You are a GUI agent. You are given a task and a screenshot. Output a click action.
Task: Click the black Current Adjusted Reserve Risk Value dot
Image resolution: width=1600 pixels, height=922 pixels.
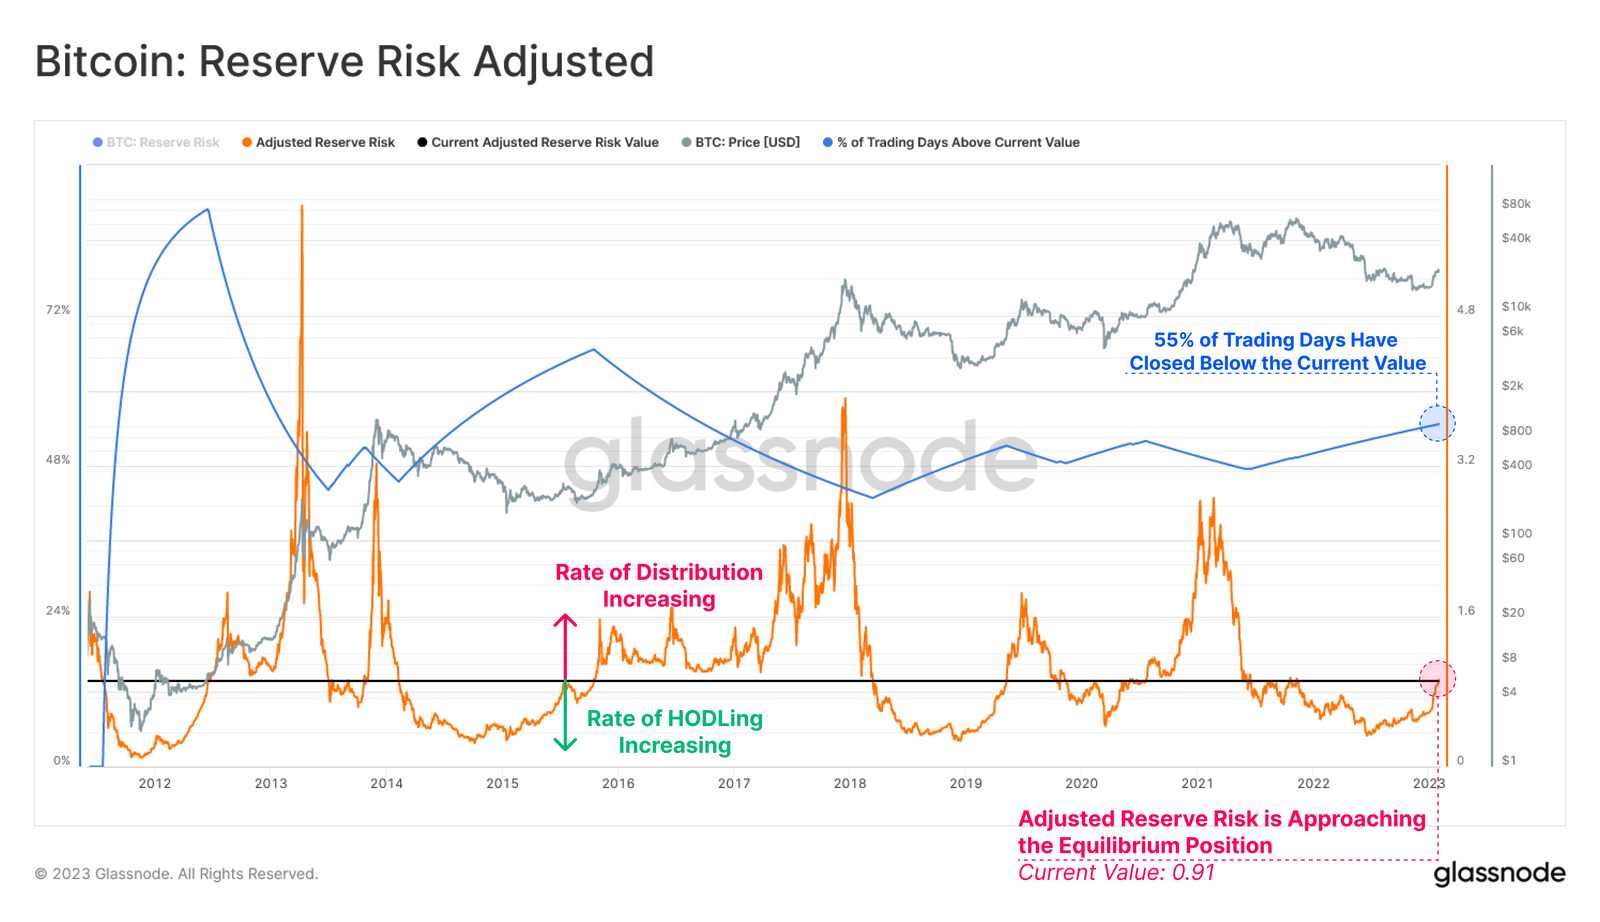tap(423, 143)
